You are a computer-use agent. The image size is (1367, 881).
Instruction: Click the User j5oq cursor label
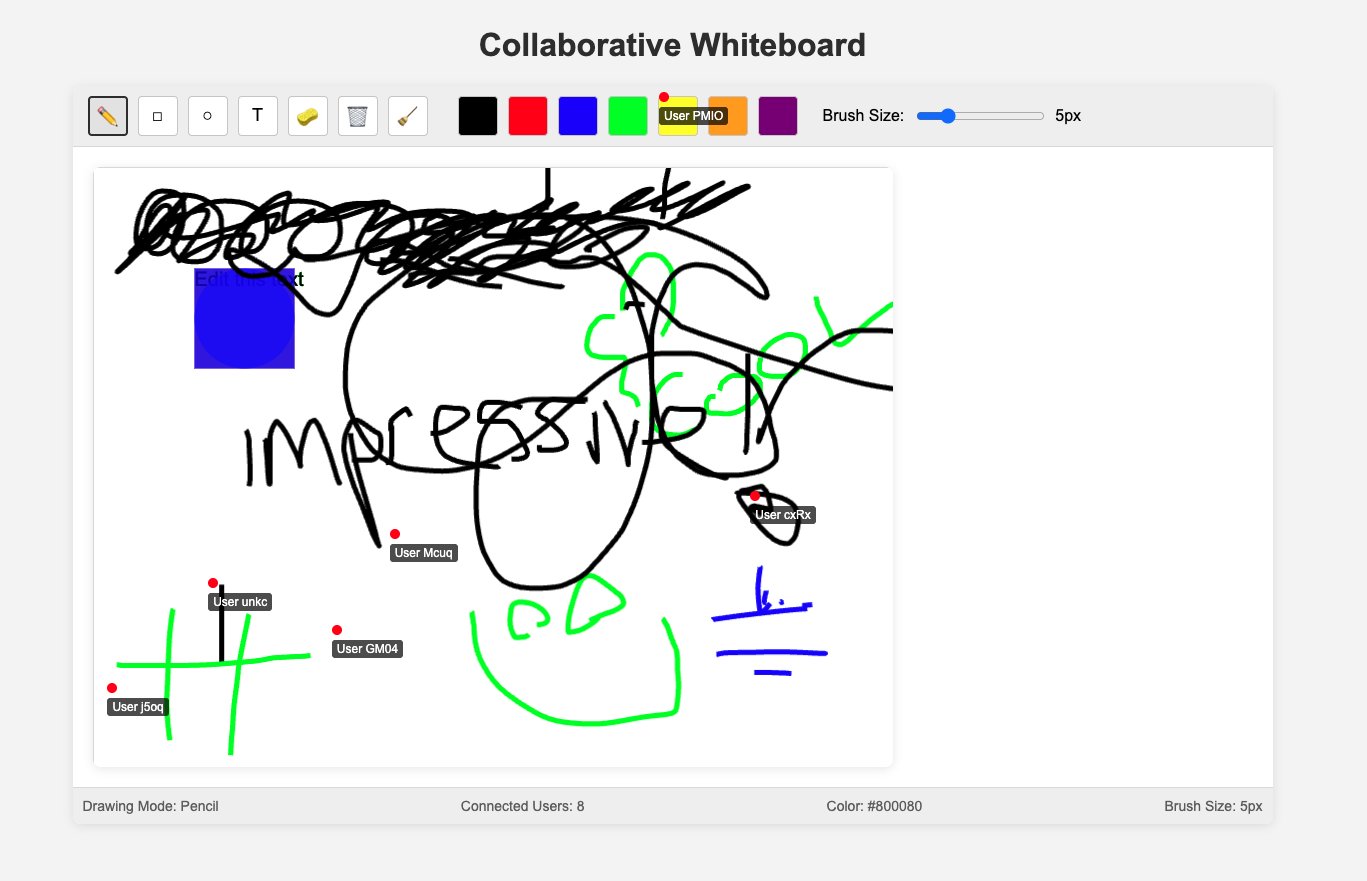pos(138,707)
